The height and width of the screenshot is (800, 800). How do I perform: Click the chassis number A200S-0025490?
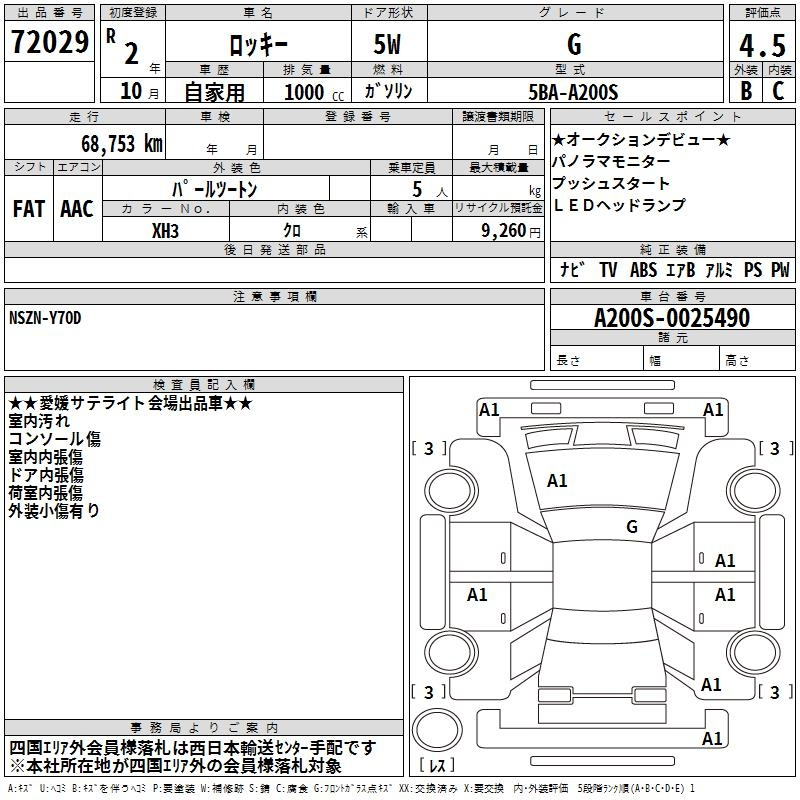pyautogui.click(x=671, y=319)
